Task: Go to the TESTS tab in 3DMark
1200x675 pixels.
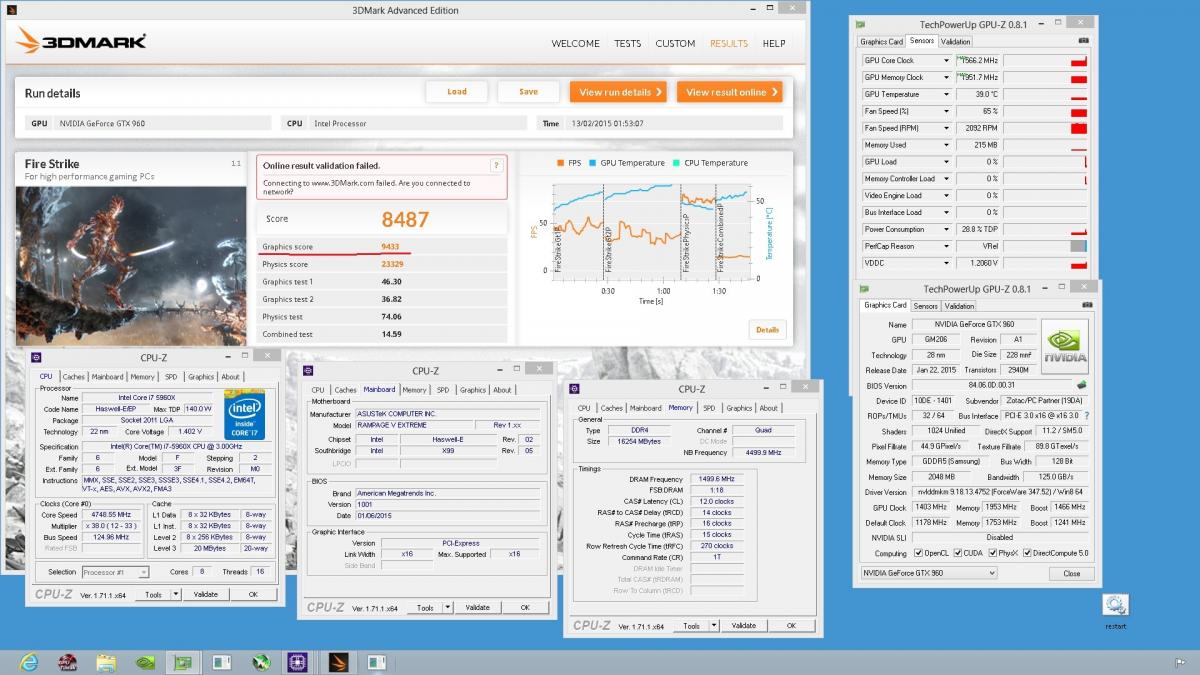Action: point(628,44)
